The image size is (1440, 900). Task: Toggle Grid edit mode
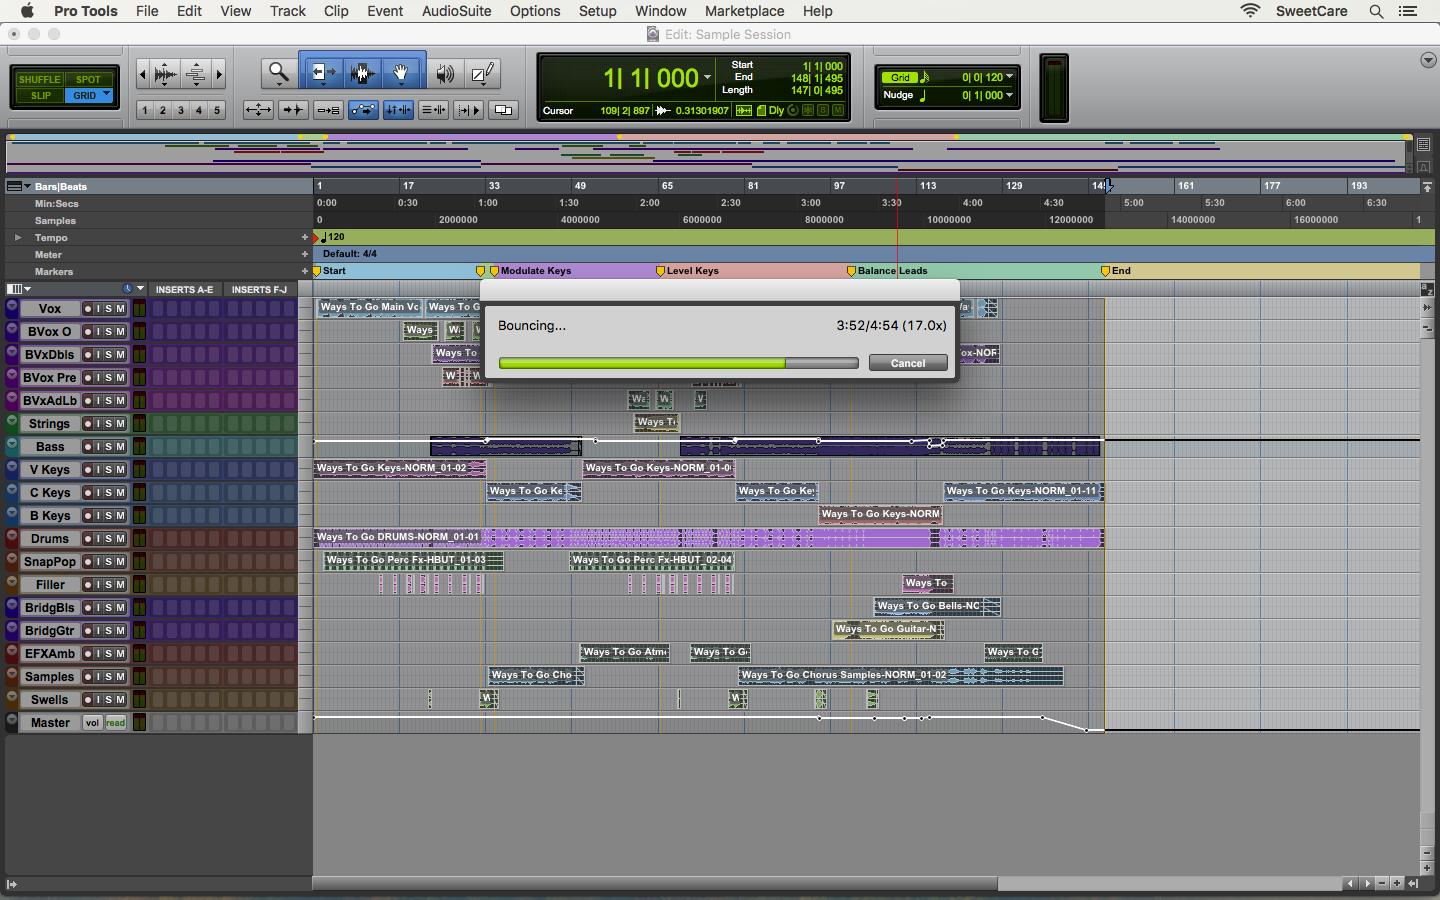pos(89,96)
